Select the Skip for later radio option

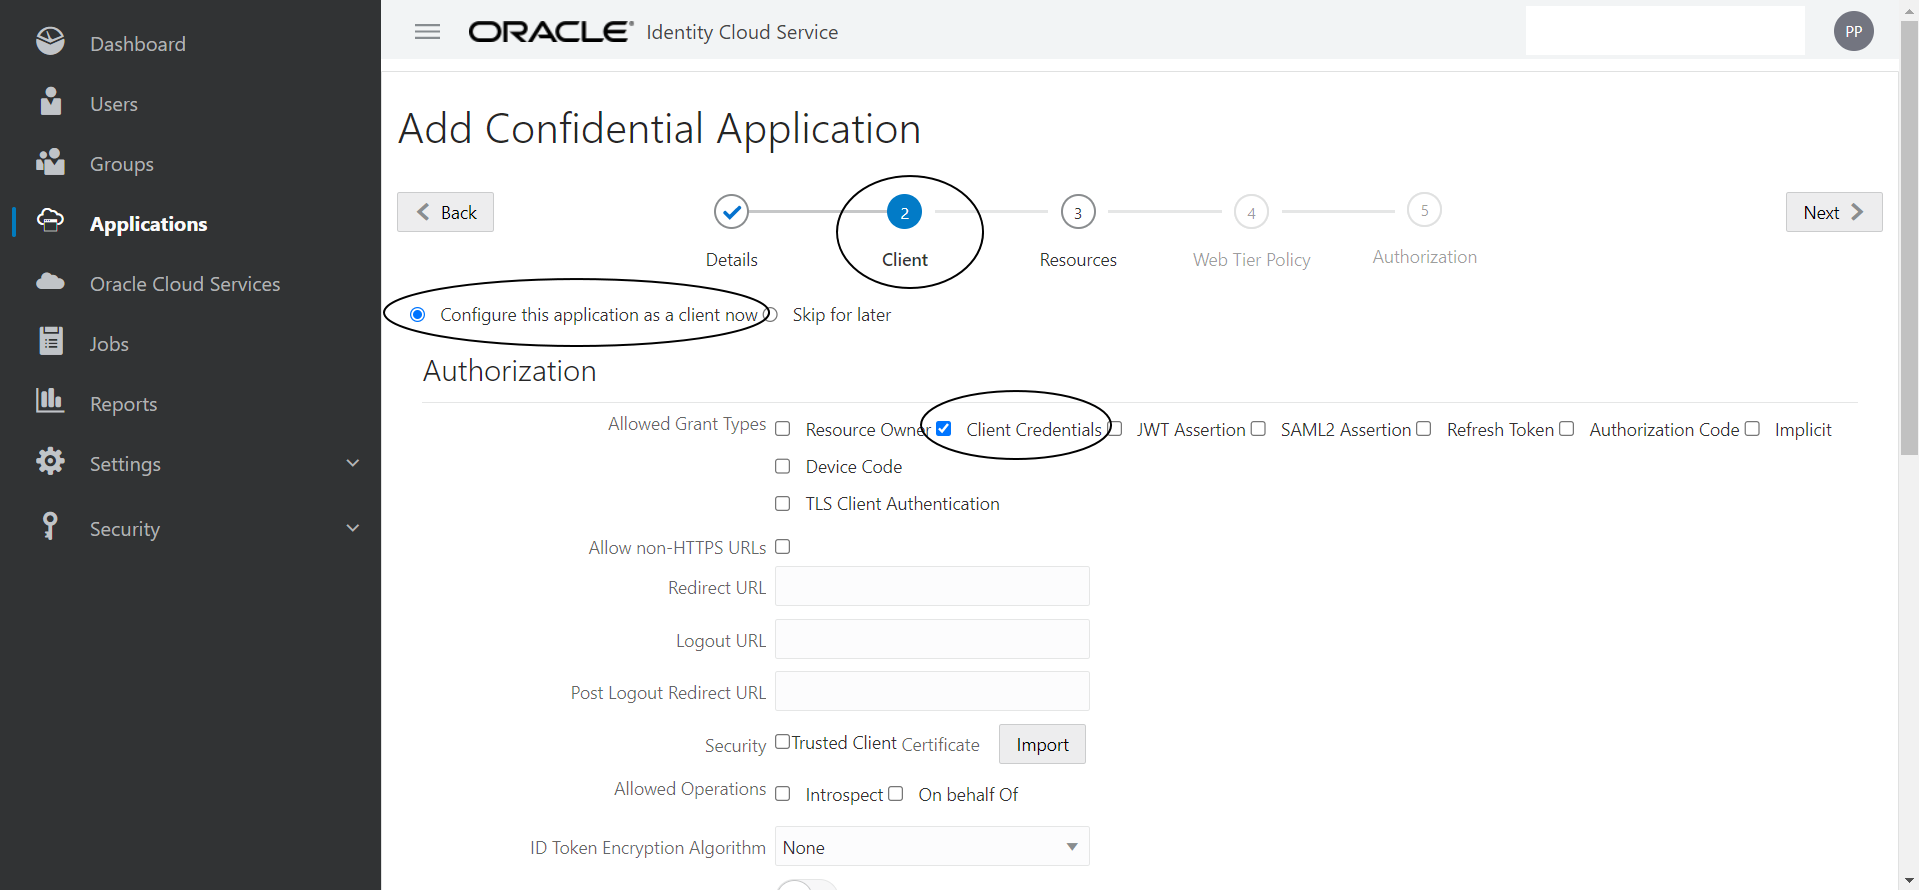pos(771,315)
